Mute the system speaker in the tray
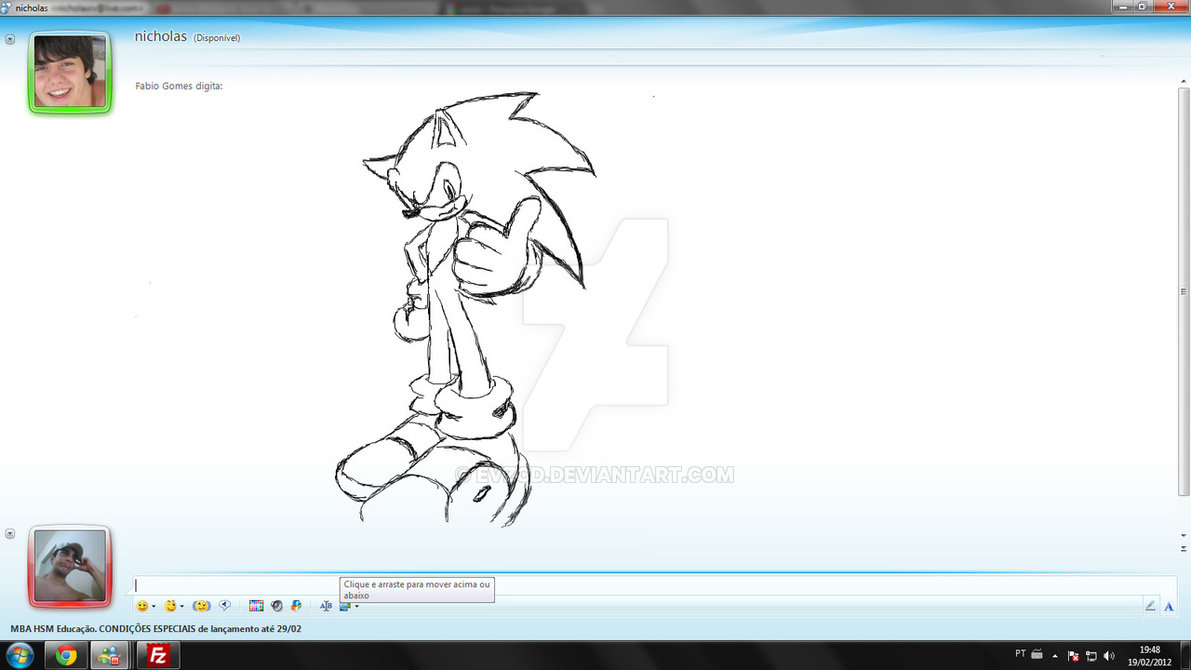The image size is (1191, 670). [x=1109, y=656]
